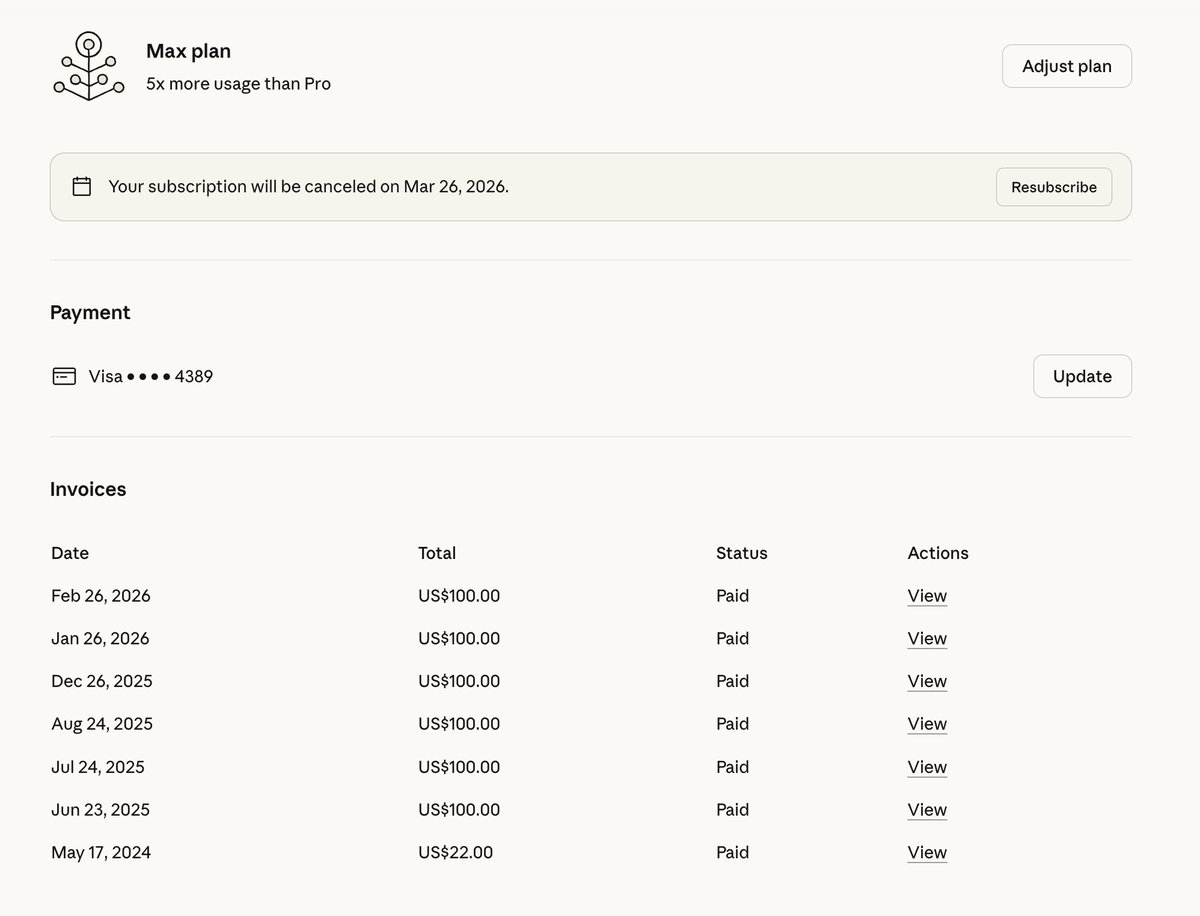Click the Actions column header
The height and width of the screenshot is (916, 1200).
click(x=938, y=553)
